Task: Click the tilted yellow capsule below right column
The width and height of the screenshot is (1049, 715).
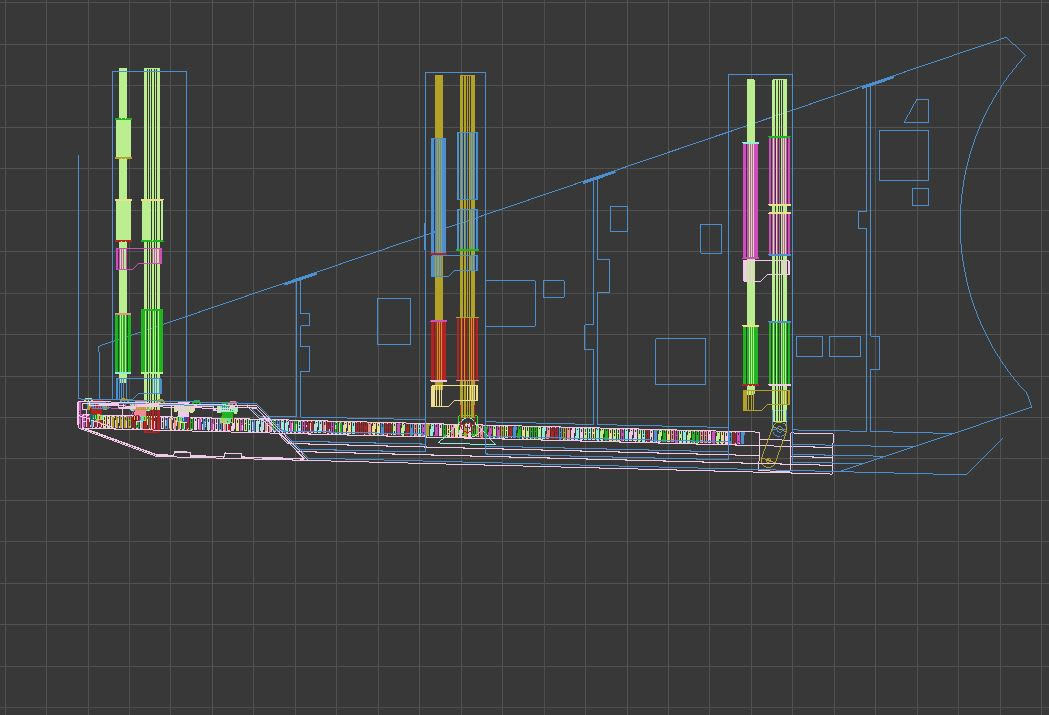Action: pos(772,446)
